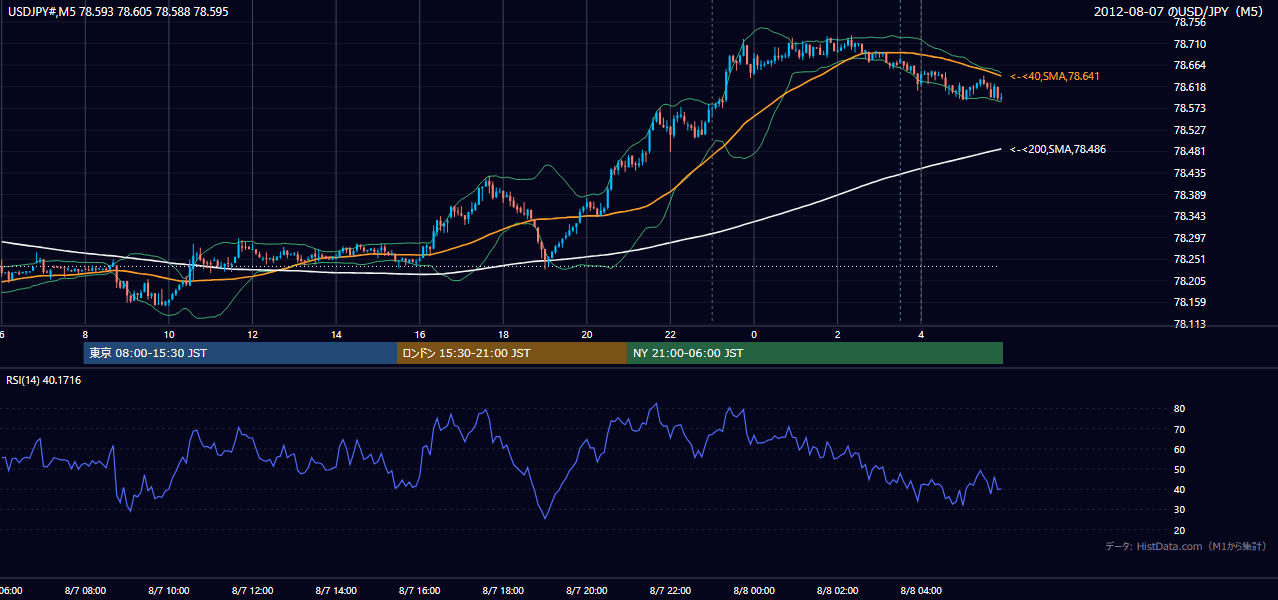Click price level 78.251 on axis
Viewport: 1278px width, 600px height.
1189,259
